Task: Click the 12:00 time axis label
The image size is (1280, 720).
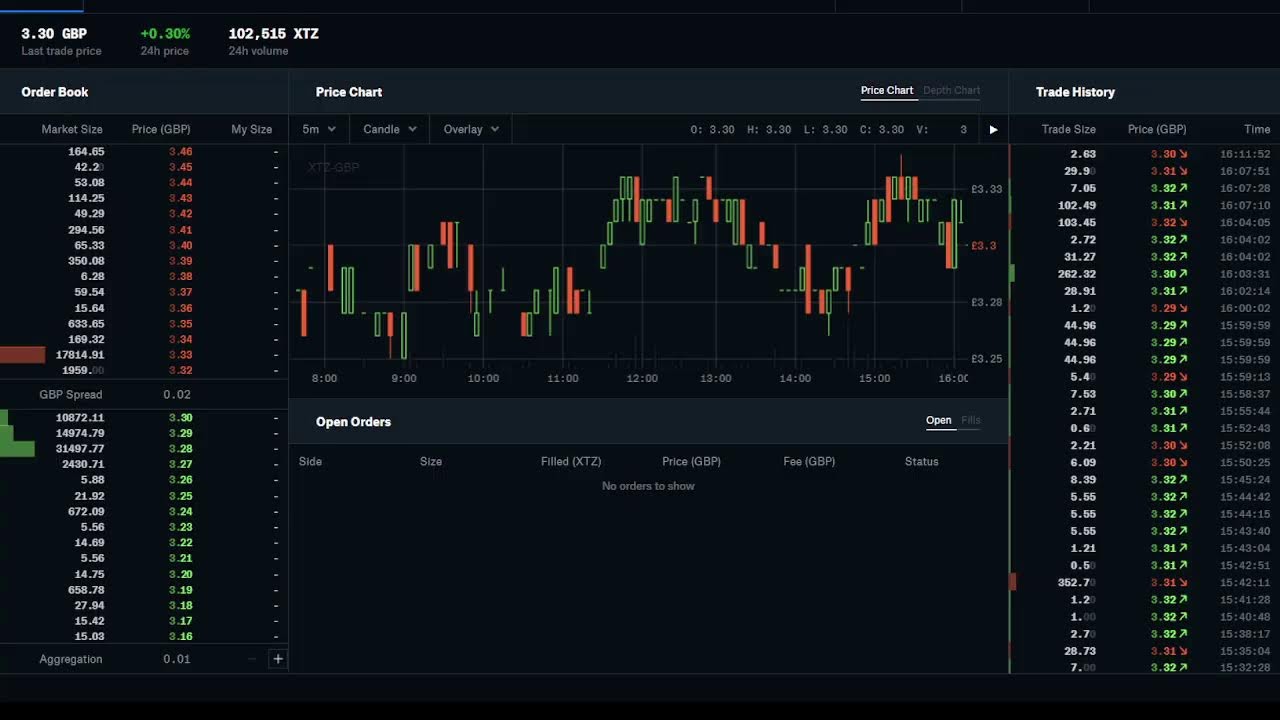Action: click(x=642, y=378)
